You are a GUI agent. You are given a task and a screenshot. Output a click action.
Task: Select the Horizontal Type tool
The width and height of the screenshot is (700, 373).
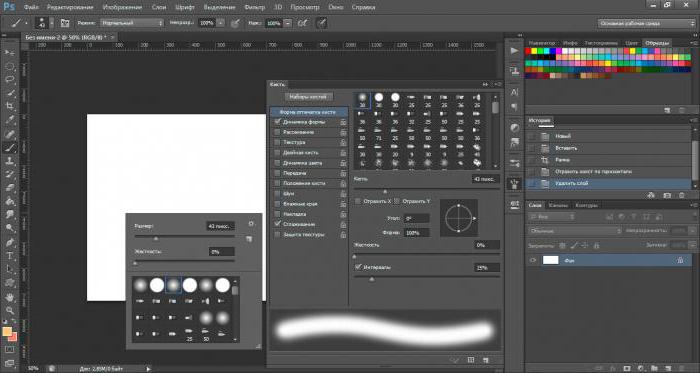click(9, 256)
